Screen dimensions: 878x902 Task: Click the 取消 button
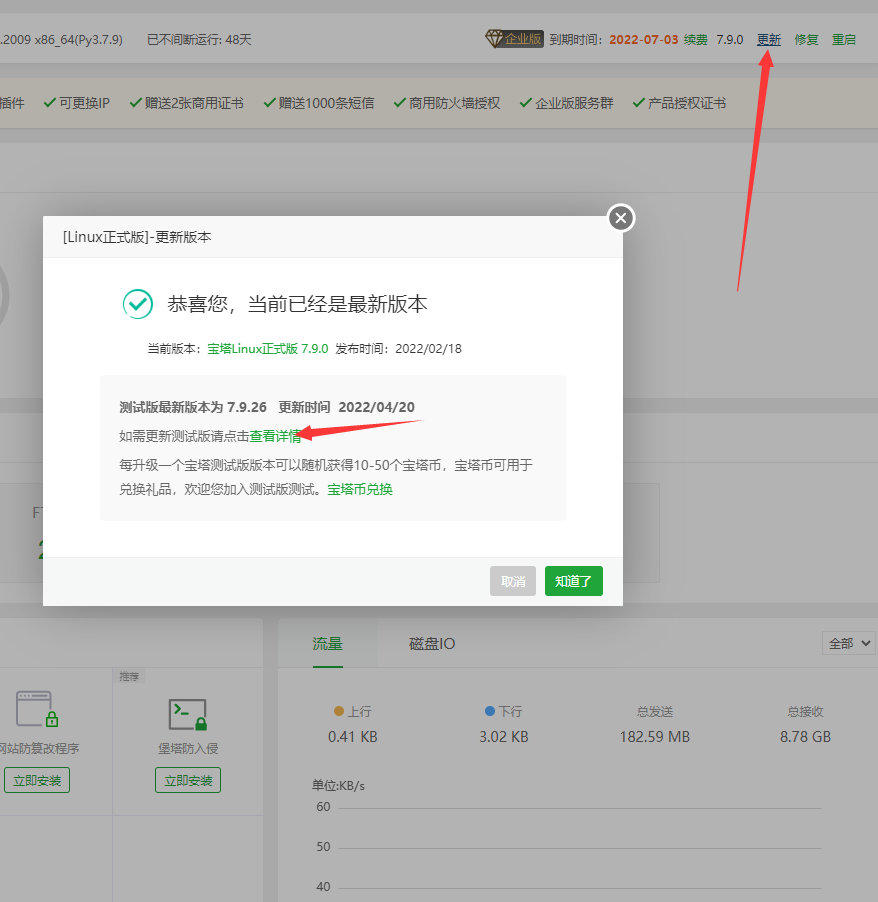[513, 581]
